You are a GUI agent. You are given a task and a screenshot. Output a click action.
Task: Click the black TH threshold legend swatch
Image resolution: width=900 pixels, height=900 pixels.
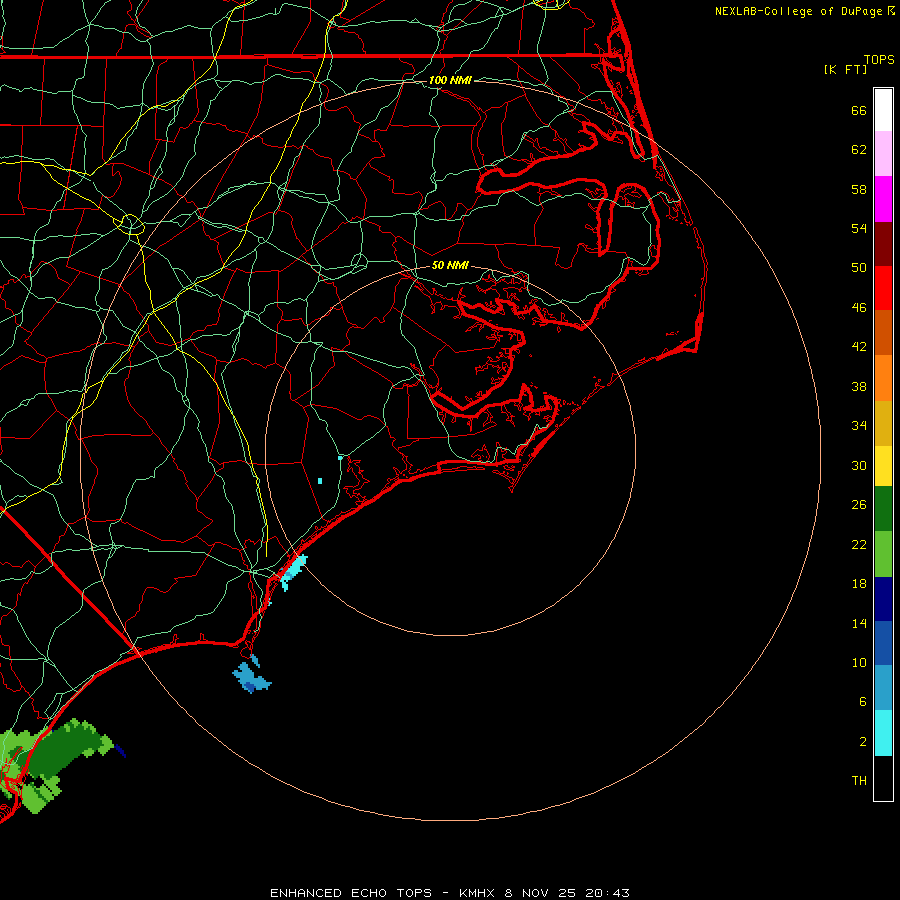pyautogui.click(x=883, y=778)
